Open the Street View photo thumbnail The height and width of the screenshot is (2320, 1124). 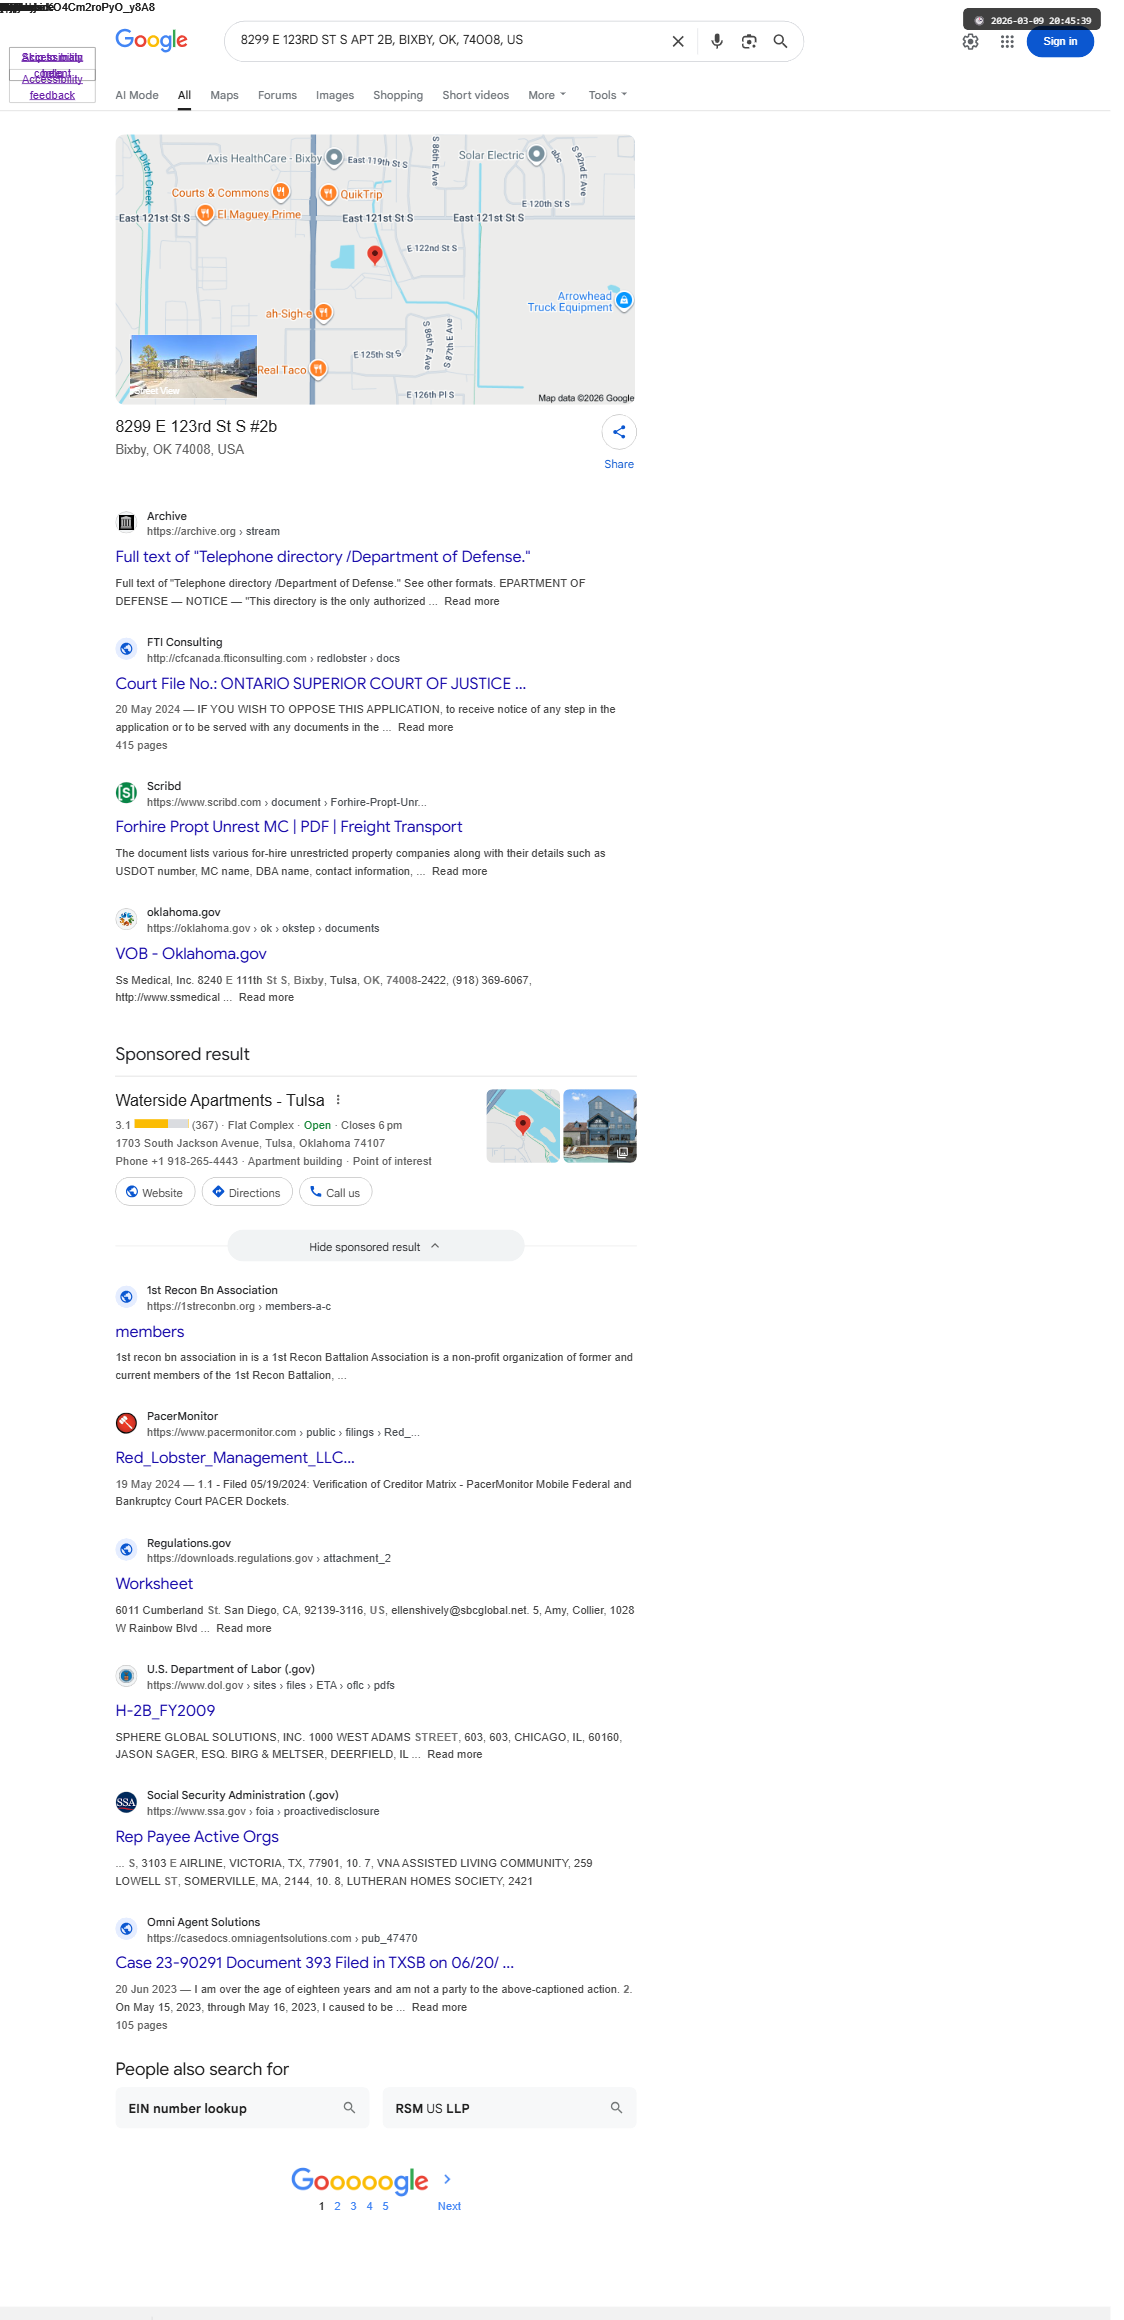194,367
